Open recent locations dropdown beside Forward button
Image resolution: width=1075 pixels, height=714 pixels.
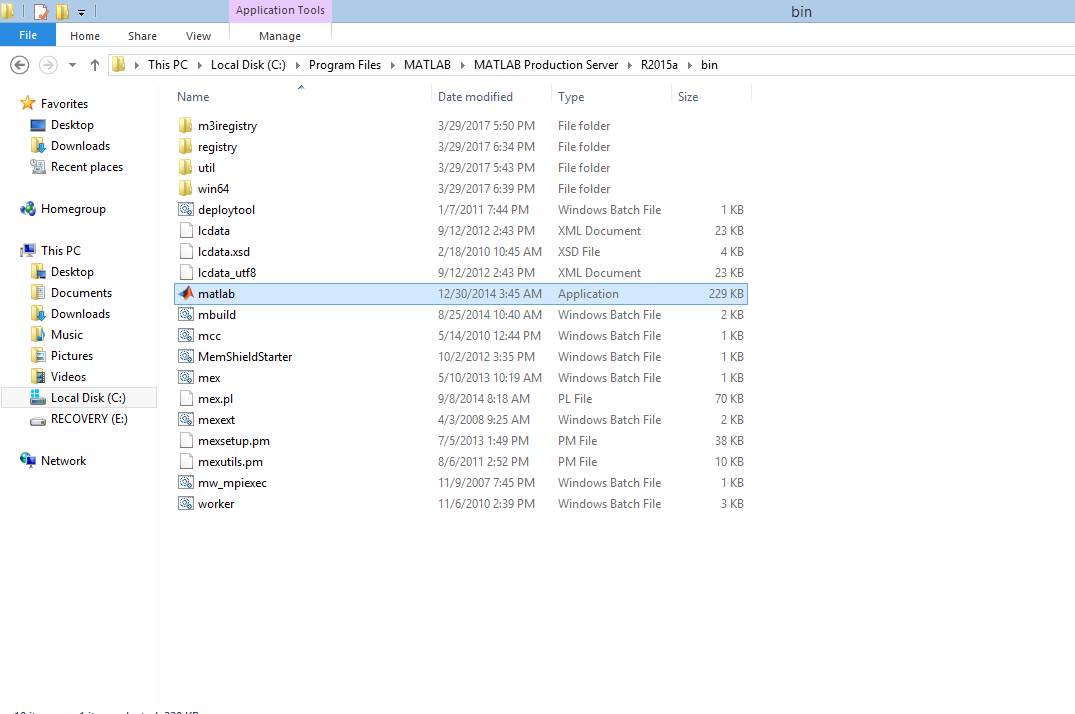71,64
